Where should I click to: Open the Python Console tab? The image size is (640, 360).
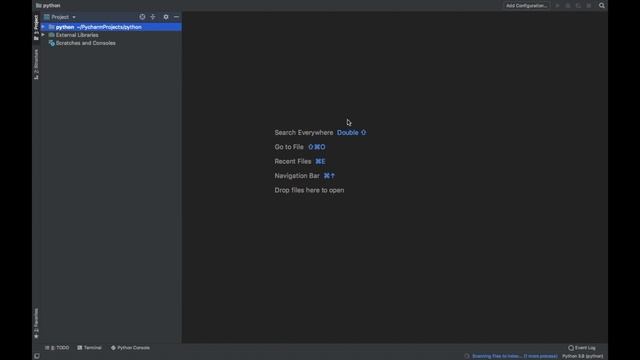tap(130, 348)
